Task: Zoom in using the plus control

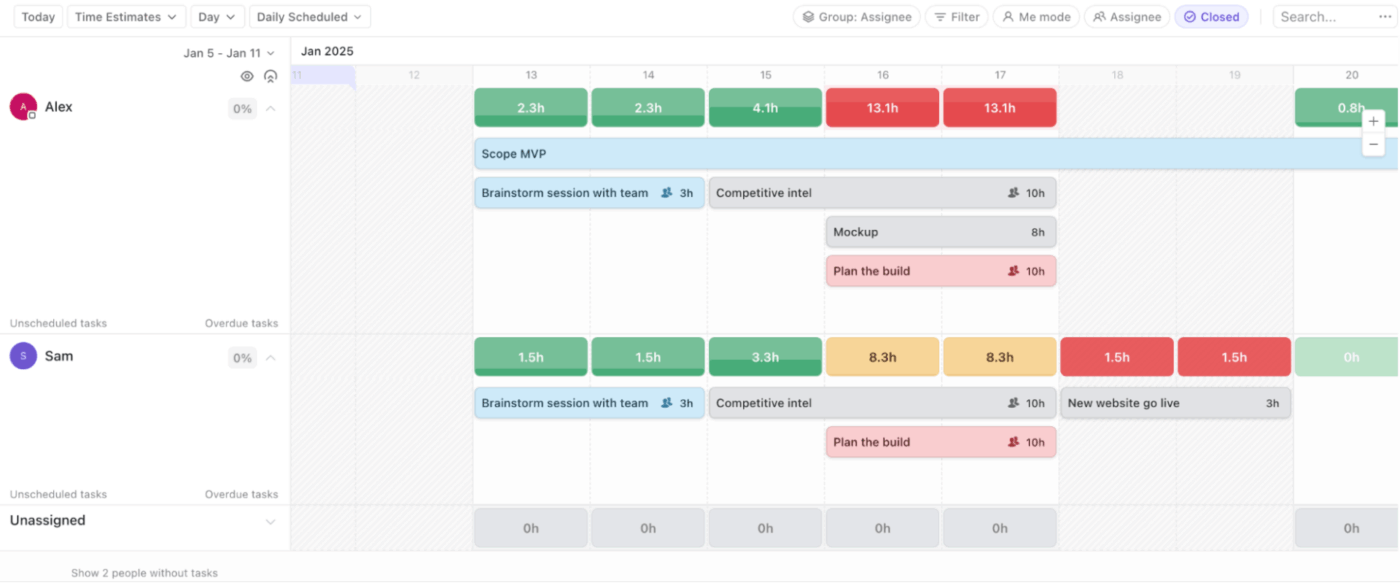Action: pos(1373,120)
